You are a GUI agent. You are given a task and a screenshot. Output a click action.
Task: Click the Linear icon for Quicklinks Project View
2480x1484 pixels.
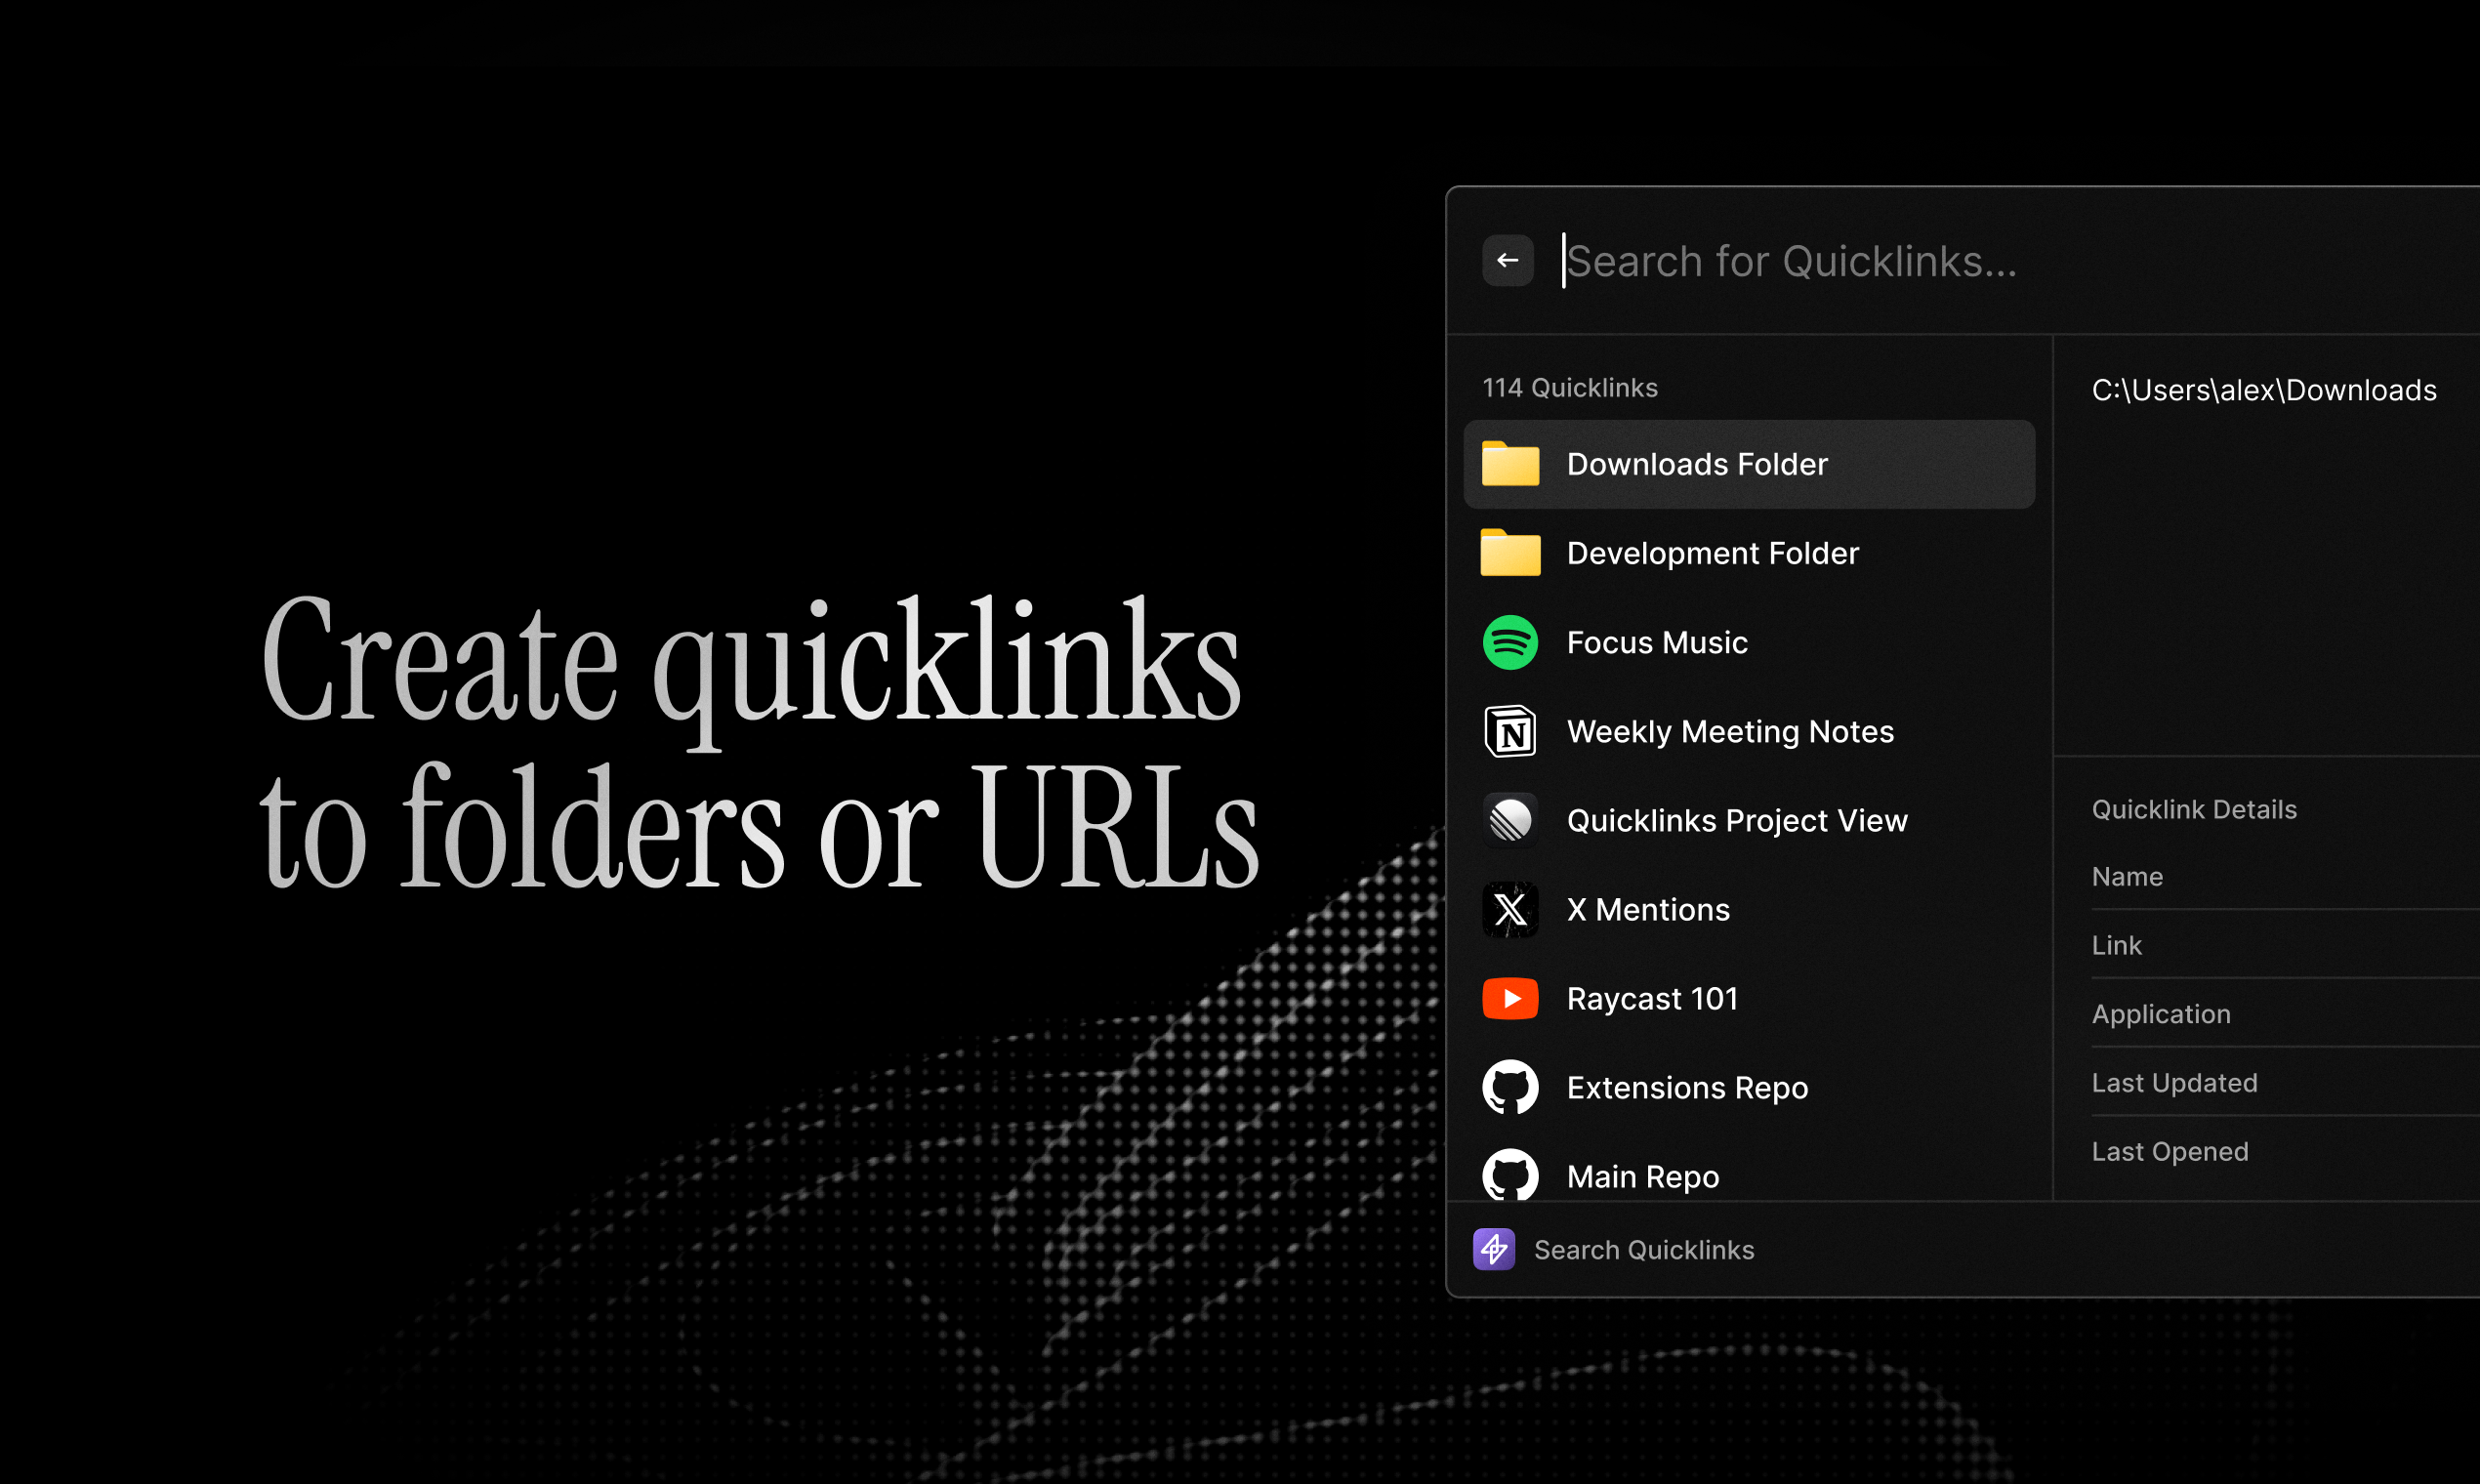pyautogui.click(x=1509, y=820)
